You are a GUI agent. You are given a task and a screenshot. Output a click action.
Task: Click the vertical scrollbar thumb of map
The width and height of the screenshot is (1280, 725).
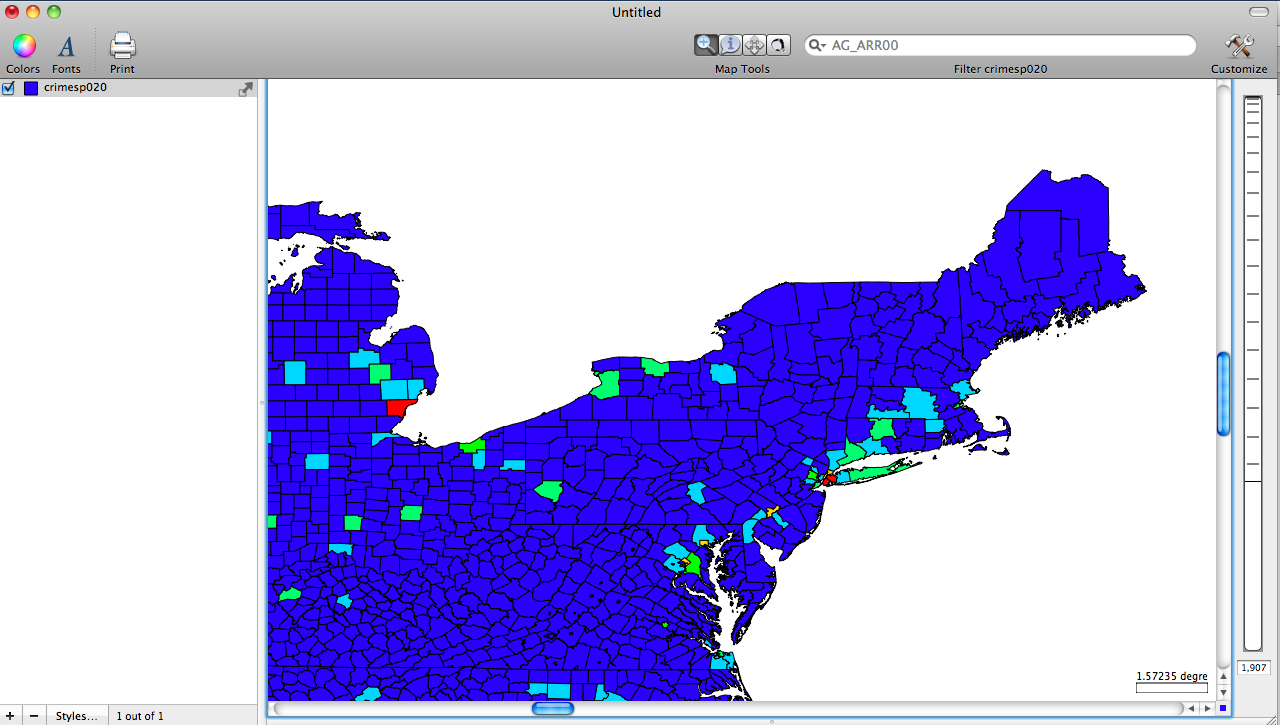(1223, 393)
